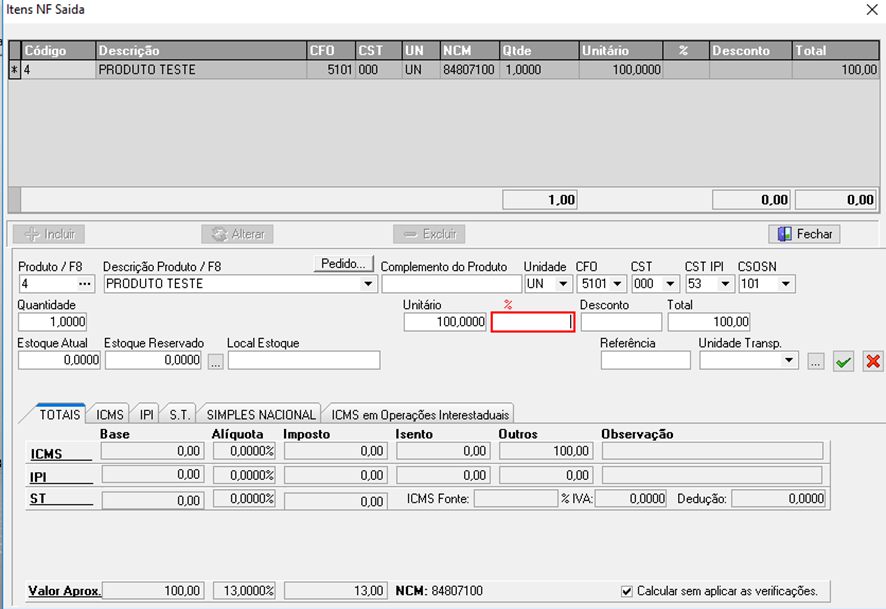Expand the Unidade Transp. dropdown
Screen dimensions: 886x609
[789, 360]
